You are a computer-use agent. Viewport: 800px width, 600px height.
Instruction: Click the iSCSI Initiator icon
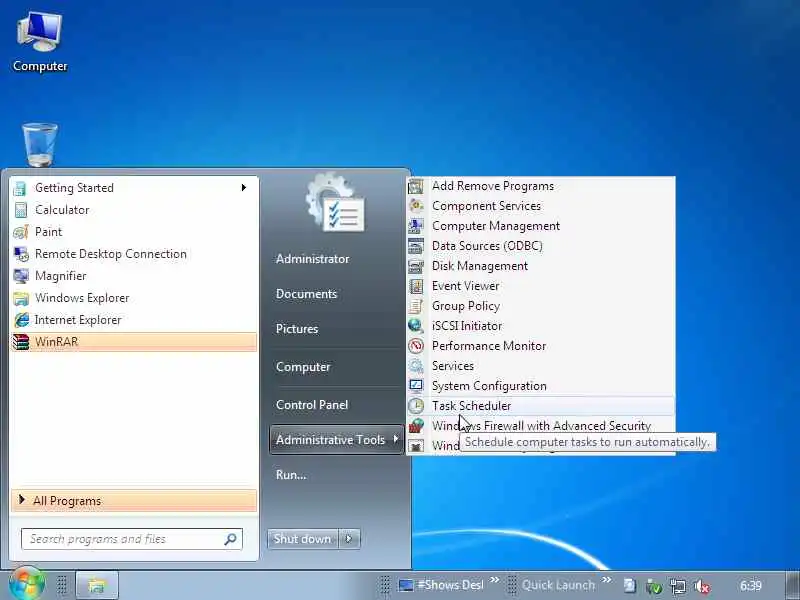tap(416, 326)
